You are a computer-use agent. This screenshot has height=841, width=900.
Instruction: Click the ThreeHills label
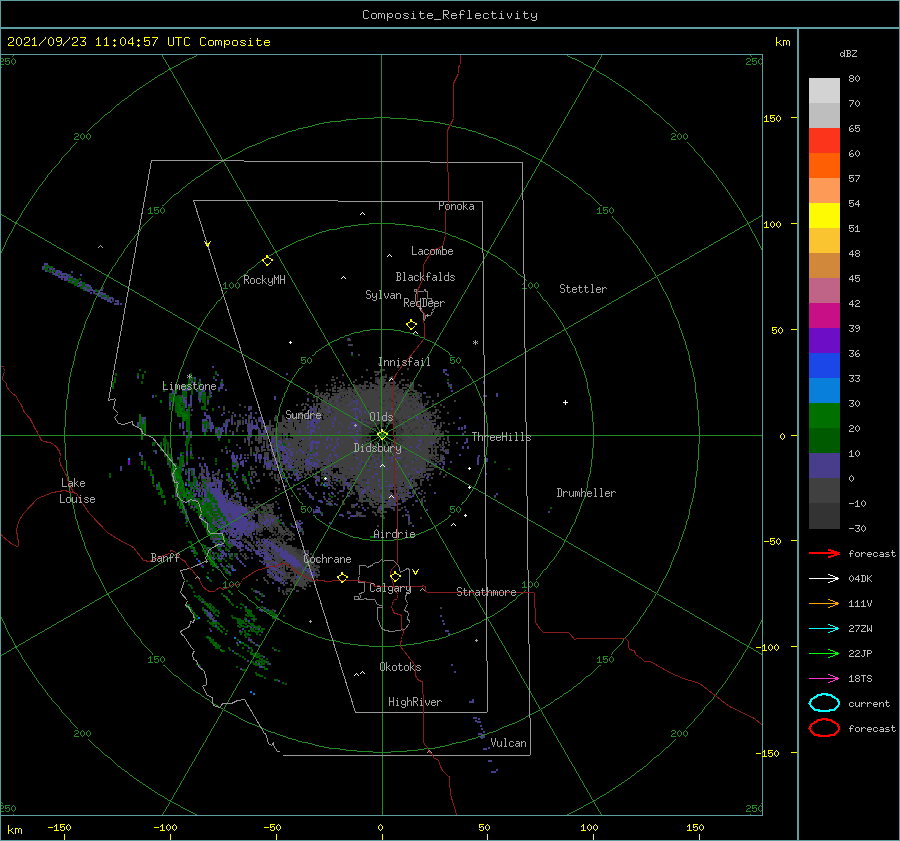501,437
